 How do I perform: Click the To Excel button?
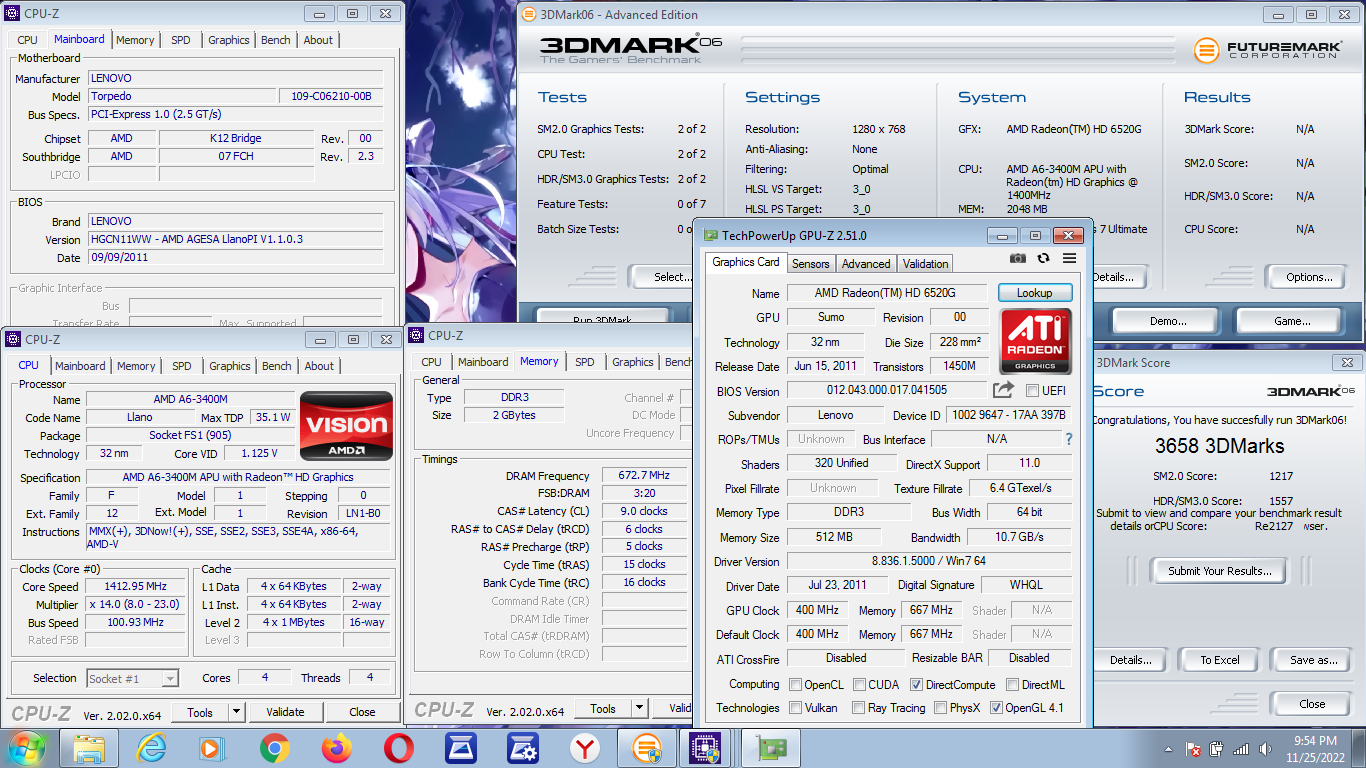(x=1220, y=660)
